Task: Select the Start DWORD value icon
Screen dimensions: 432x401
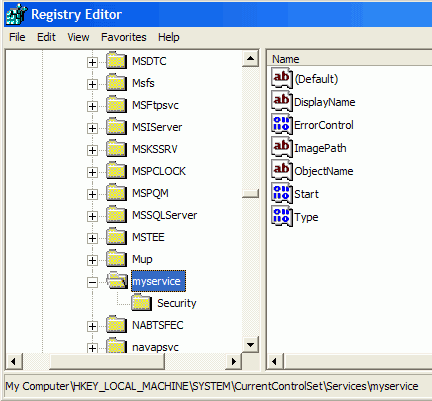Action: click(x=282, y=193)
